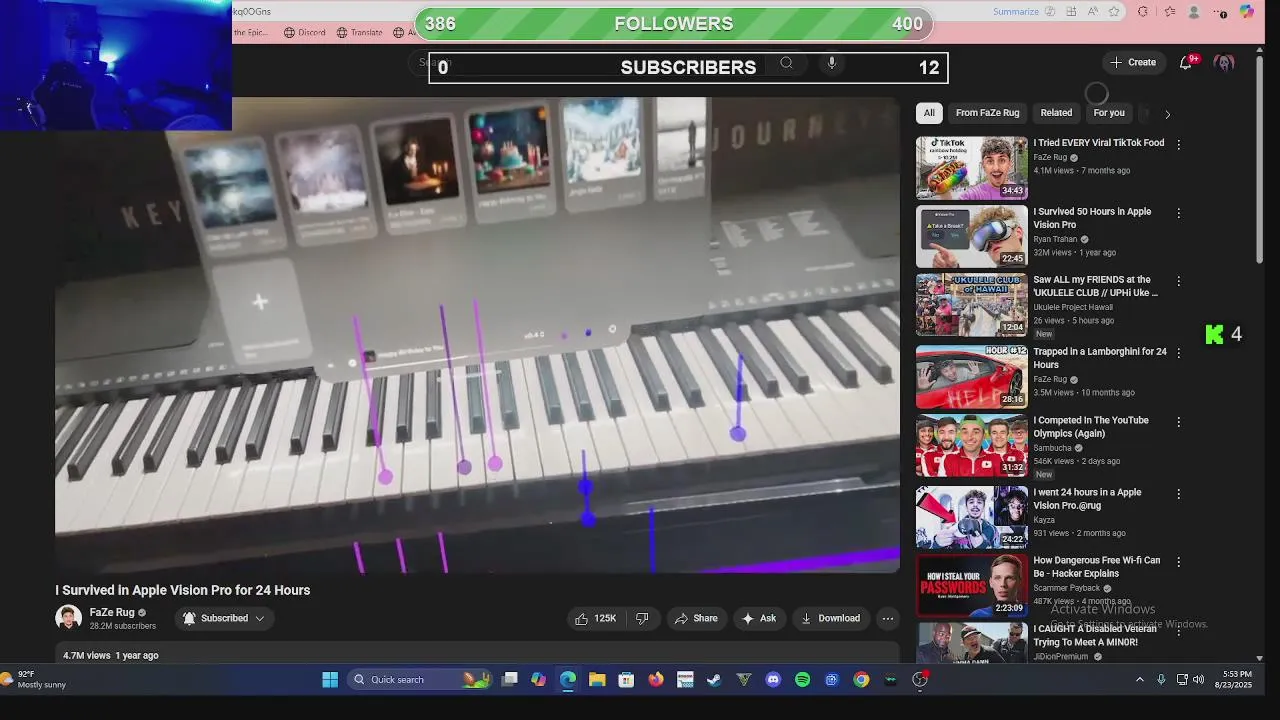
Task: Open Discord from taskbar
Action: (x=773, y=680)
